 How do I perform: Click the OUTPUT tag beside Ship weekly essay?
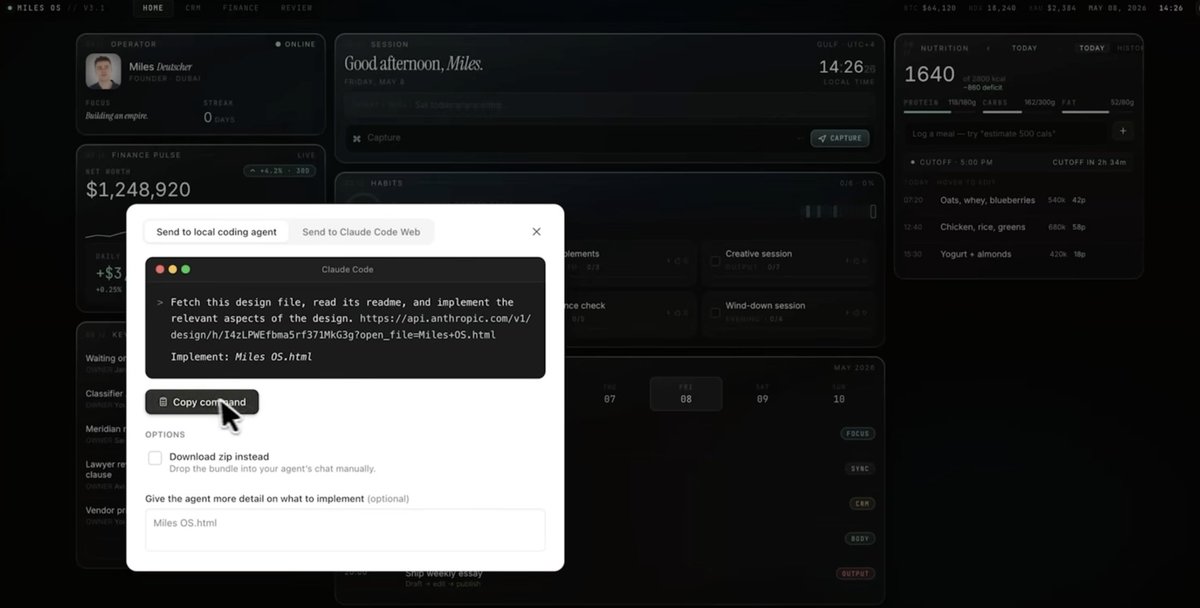pyautogui.click(x=856, y=574)
